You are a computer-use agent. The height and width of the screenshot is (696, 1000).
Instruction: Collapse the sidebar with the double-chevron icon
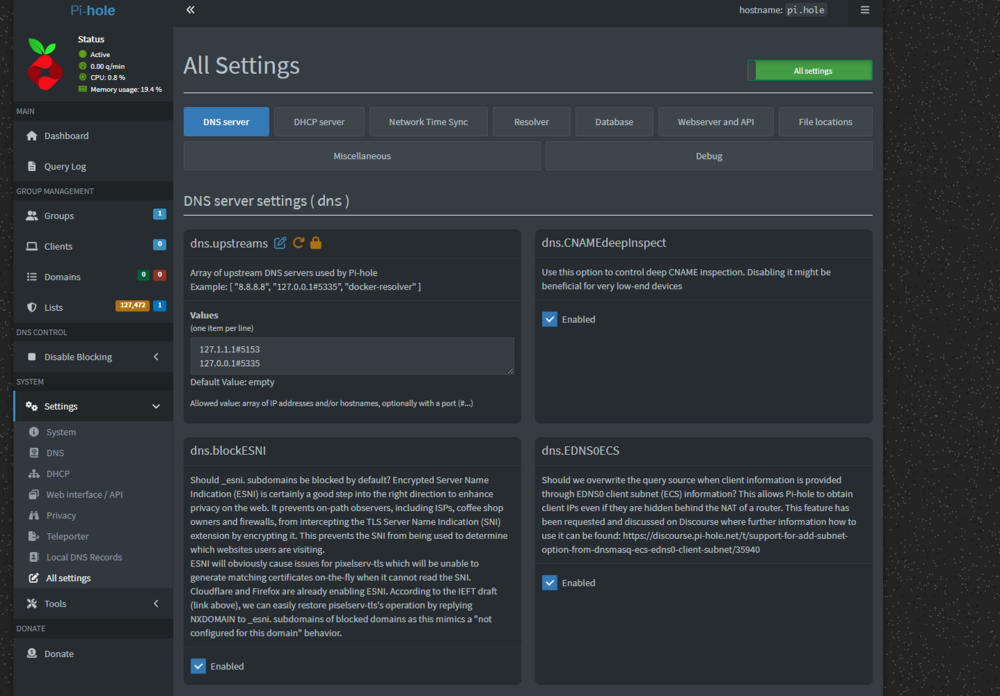pyautogui.click(x=190, y=10)
